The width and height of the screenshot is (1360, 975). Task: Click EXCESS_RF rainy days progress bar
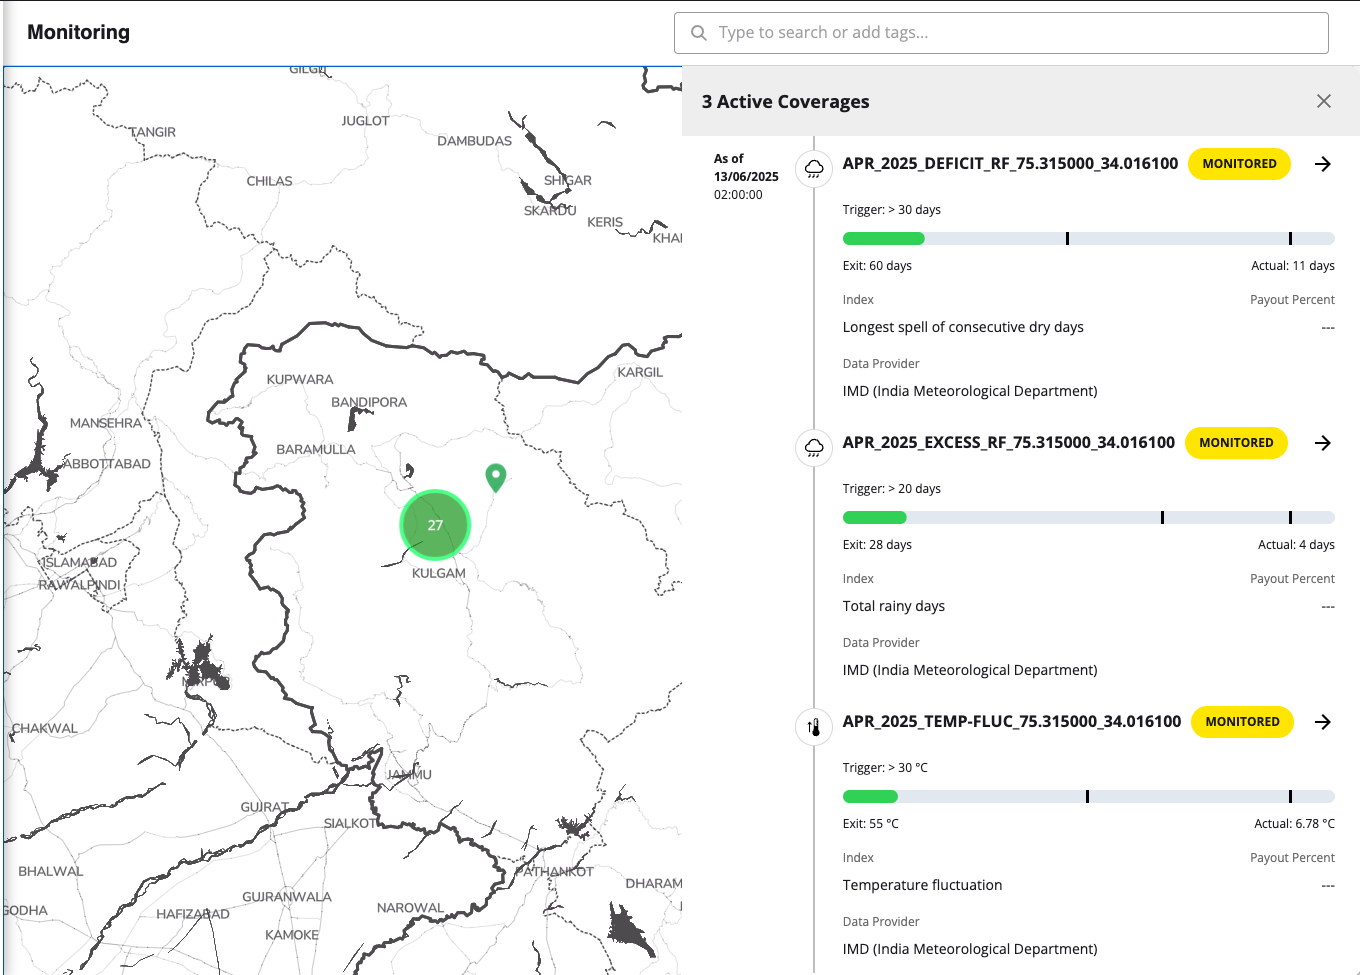(1088, 518)
